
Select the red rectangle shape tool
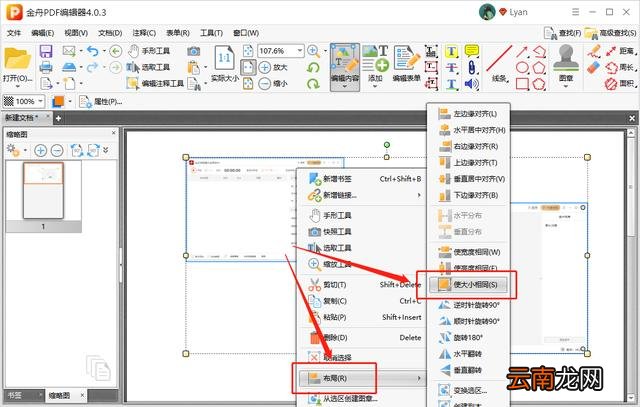click(x=522, y=84)
